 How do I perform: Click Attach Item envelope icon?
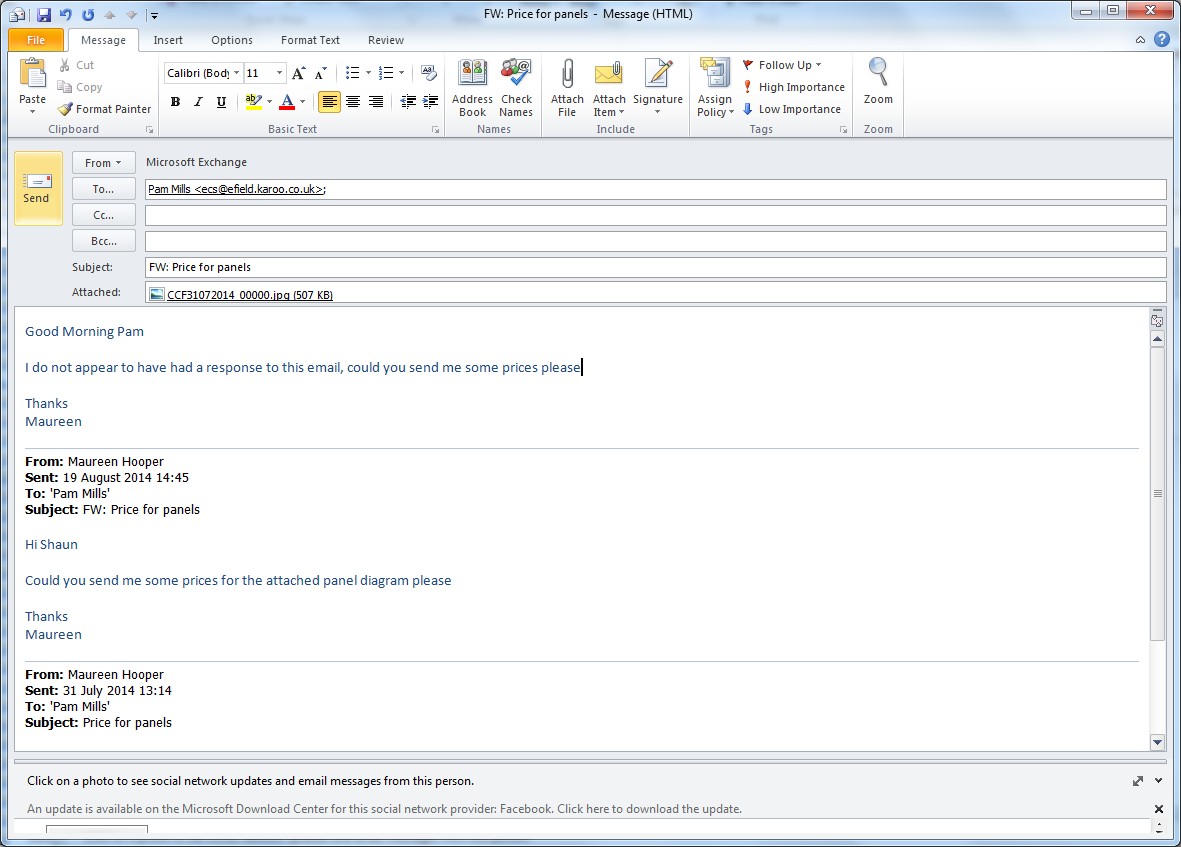pos(609,73)
